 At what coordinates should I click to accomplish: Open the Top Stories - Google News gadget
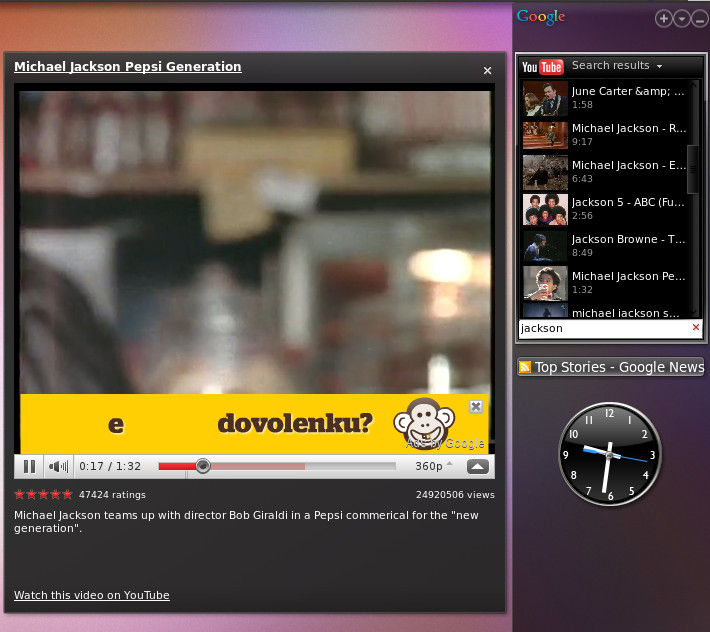click(x=611, y=367)
